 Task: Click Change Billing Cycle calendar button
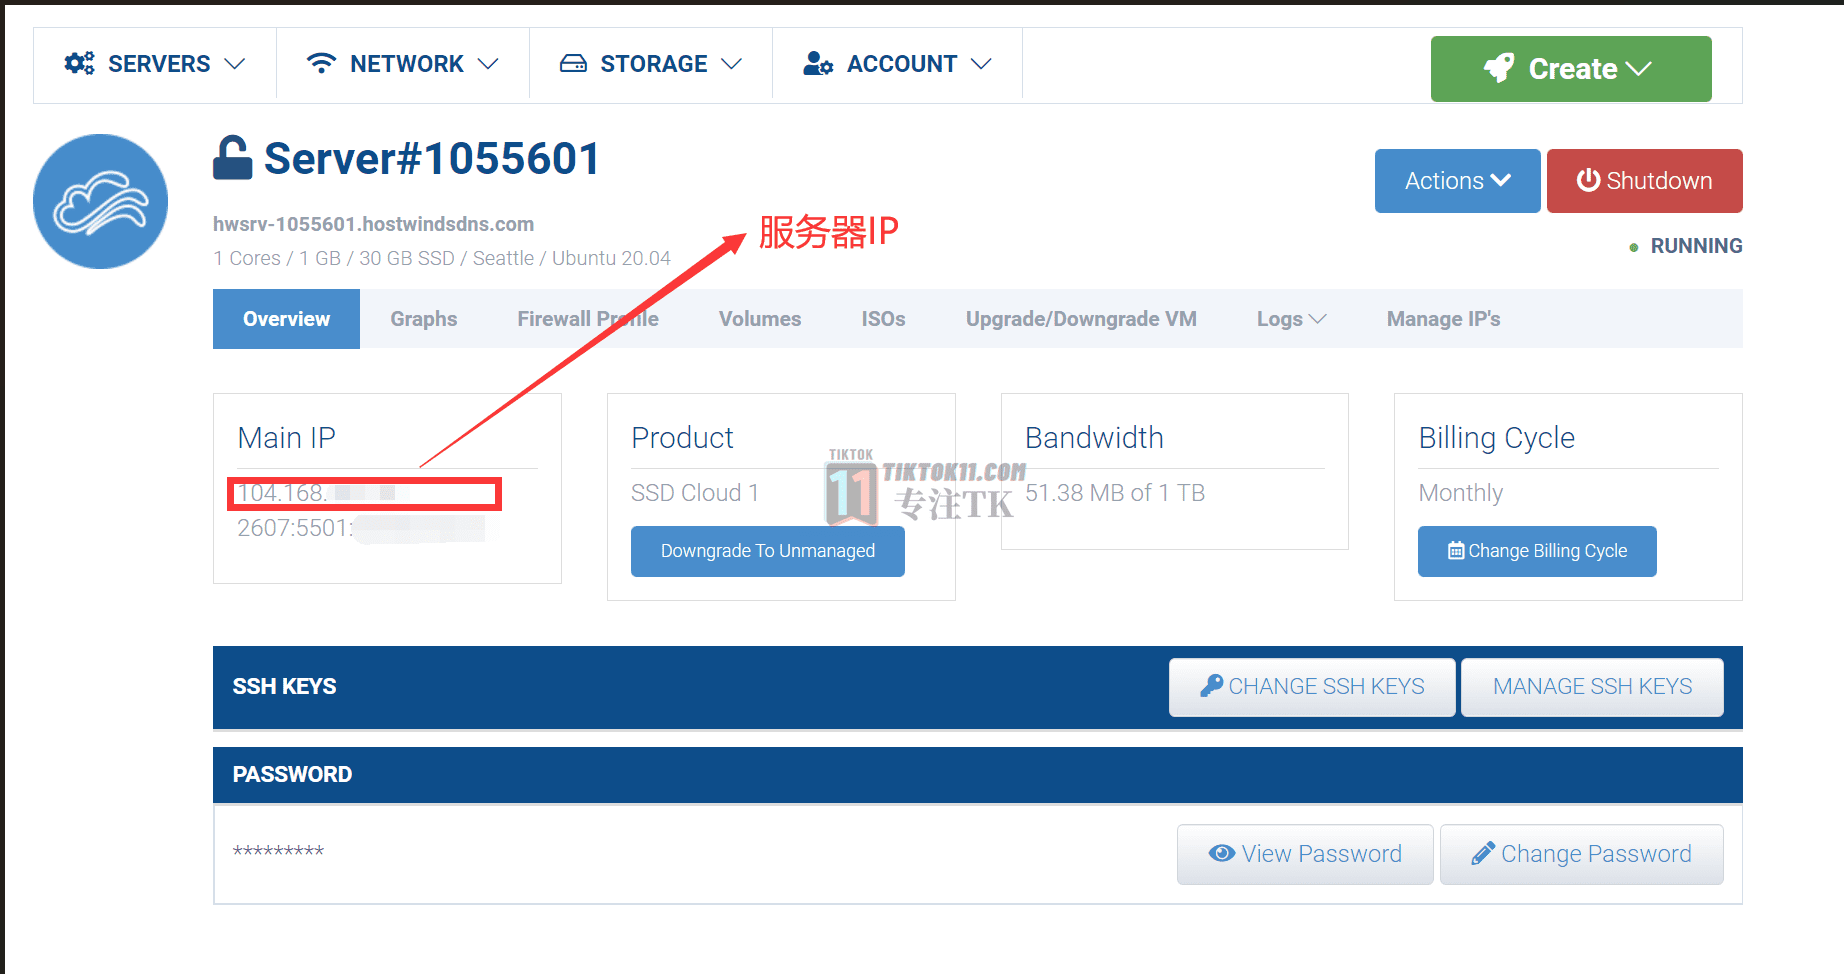(x=1537, y=551)
